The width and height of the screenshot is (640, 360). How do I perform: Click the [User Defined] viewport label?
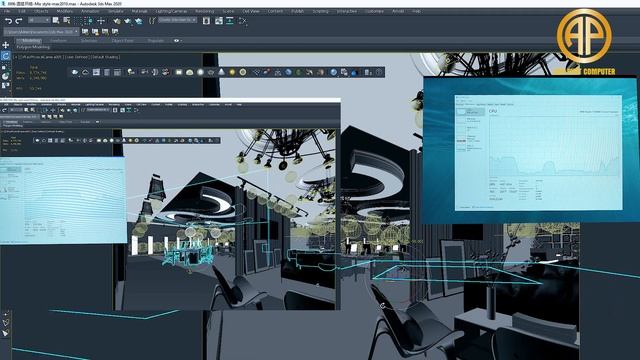77,57
